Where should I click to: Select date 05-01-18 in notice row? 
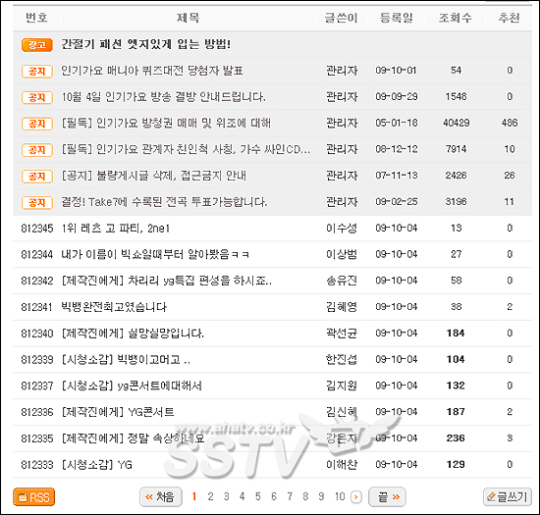click(x=396, y=123)
